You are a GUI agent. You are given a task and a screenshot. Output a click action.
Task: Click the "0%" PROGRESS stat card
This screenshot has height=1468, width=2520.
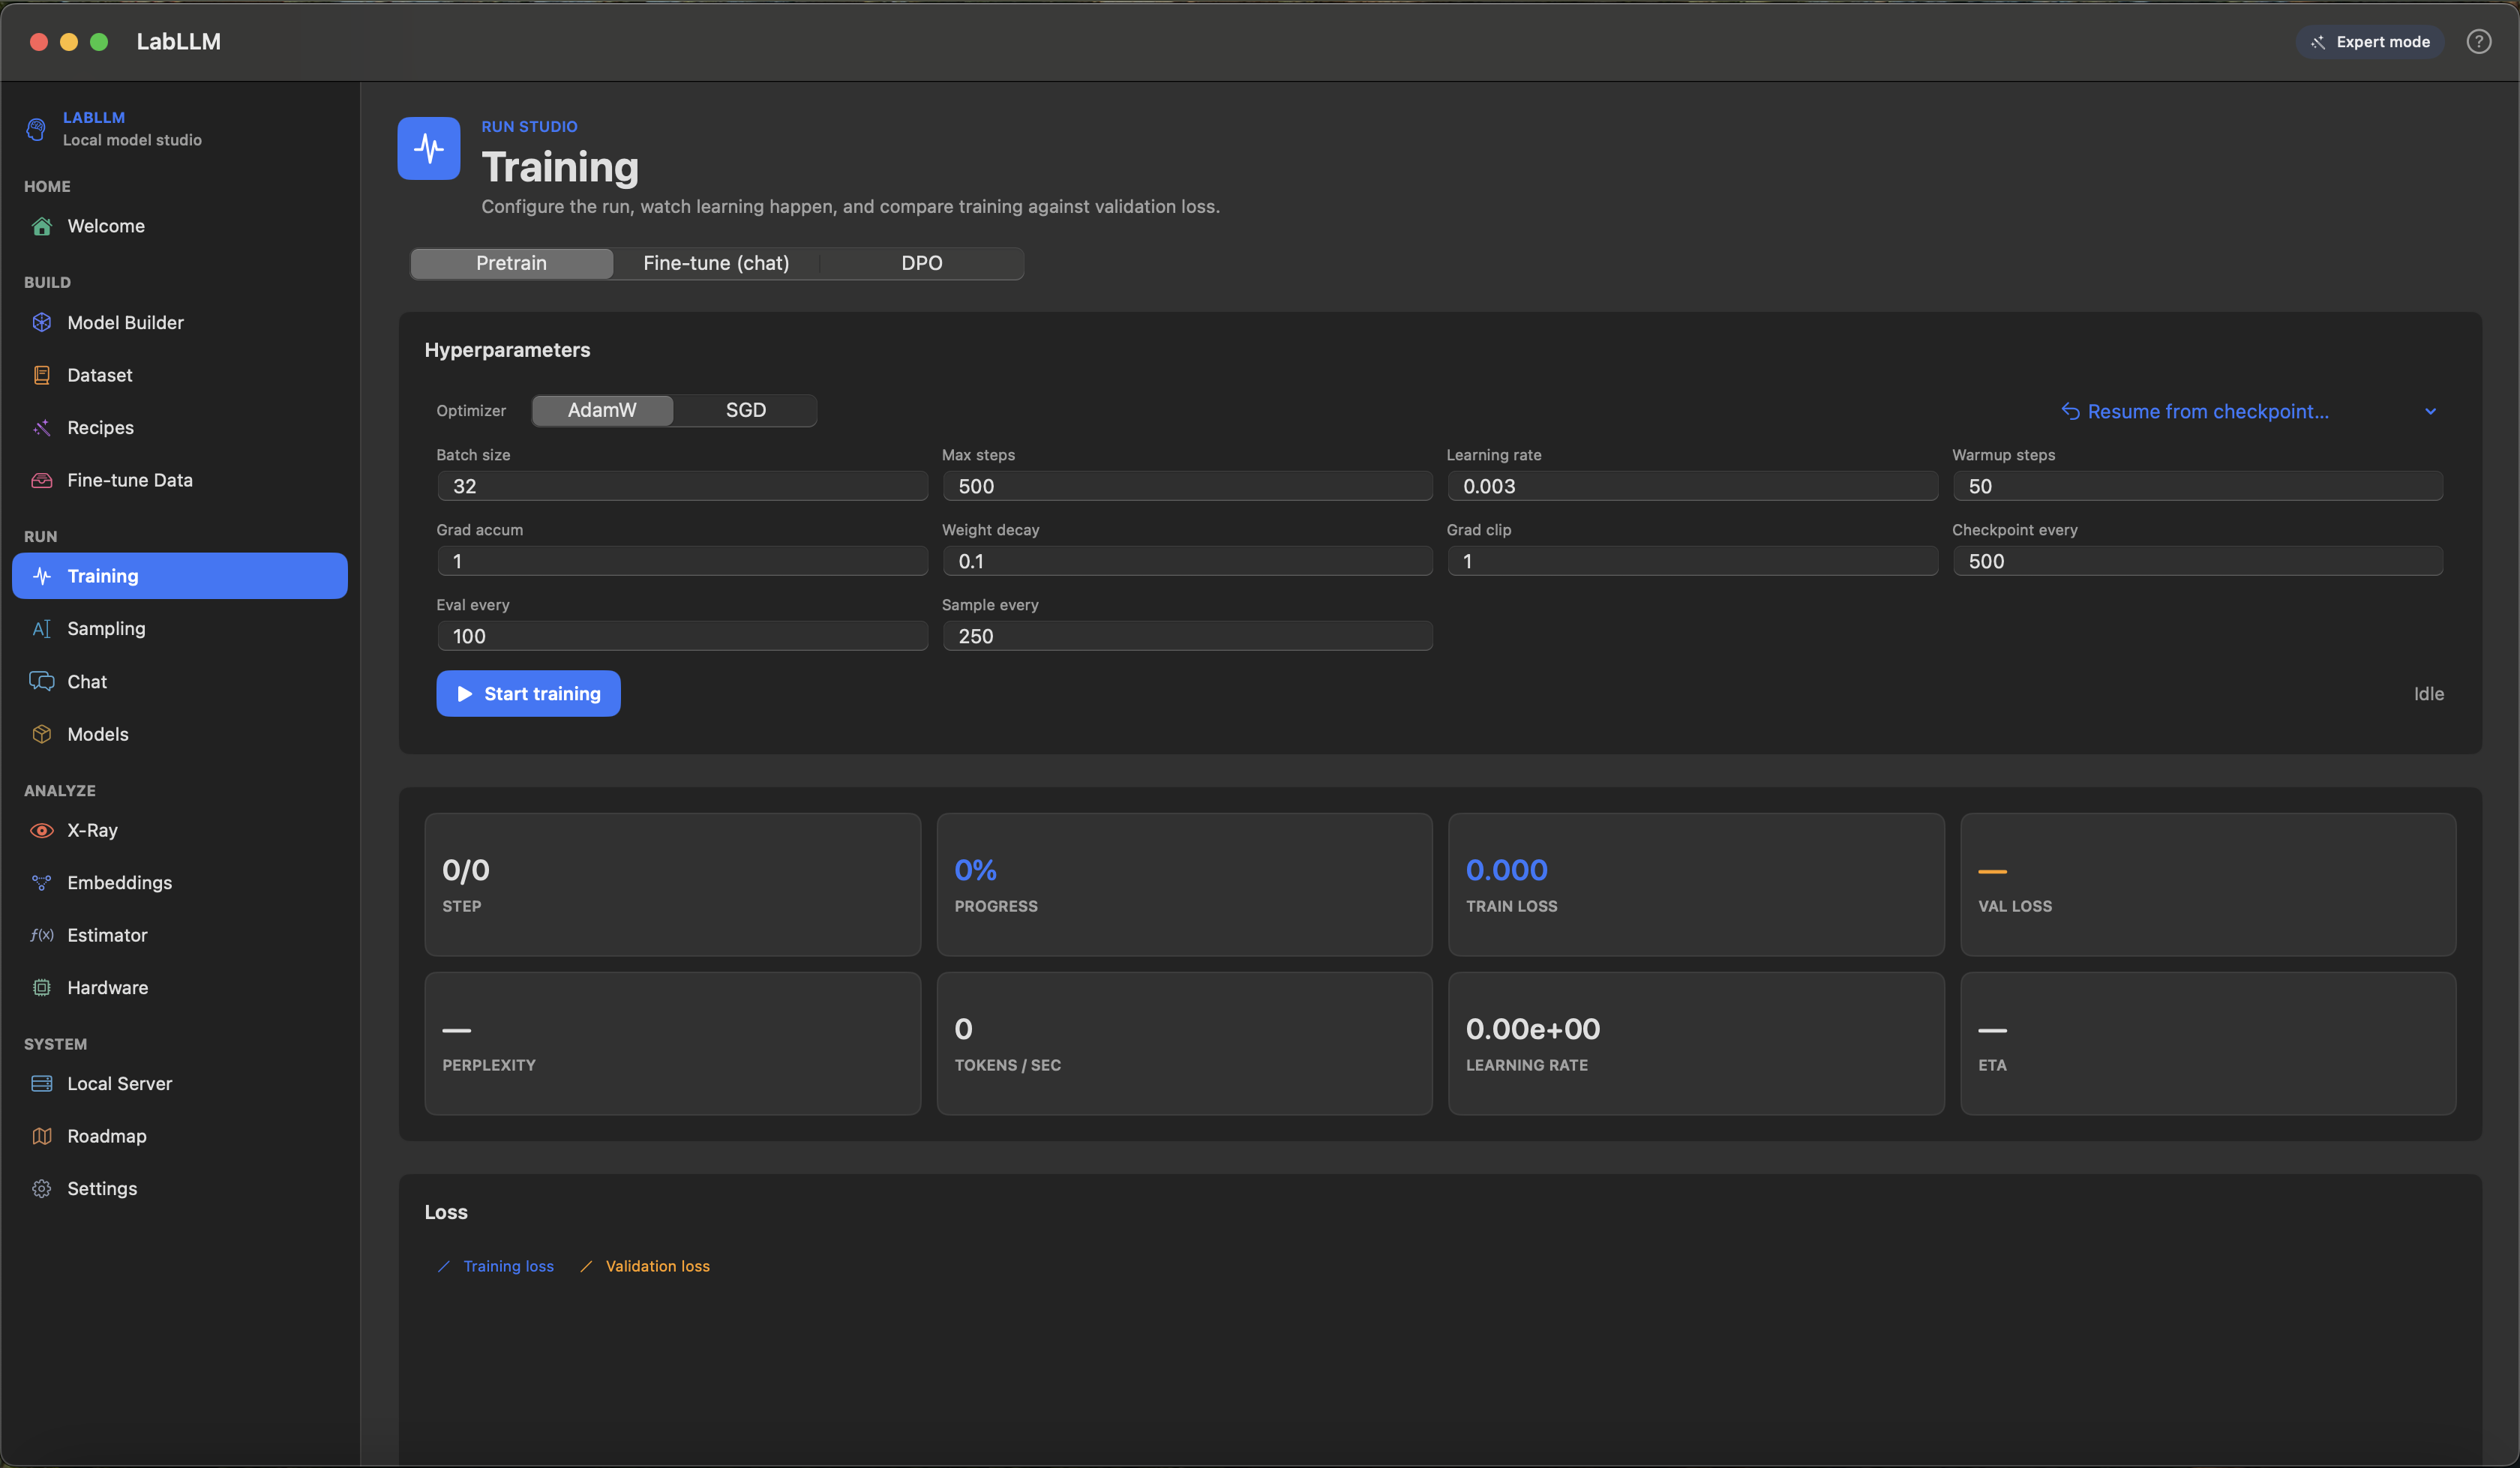click(1184, 885)
